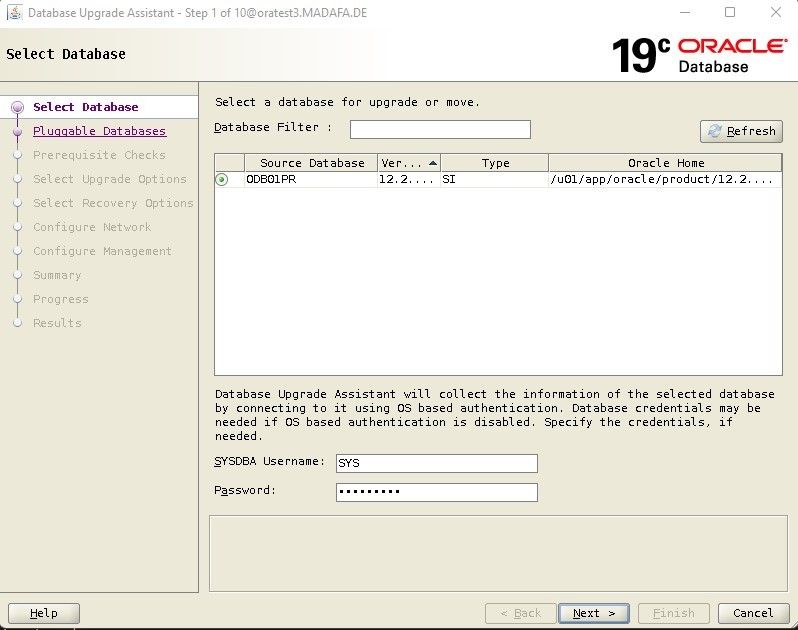The height and width of the screenshot is (630, 798).
Task: Sort by the Ver... column header
Action: point(409,163)
